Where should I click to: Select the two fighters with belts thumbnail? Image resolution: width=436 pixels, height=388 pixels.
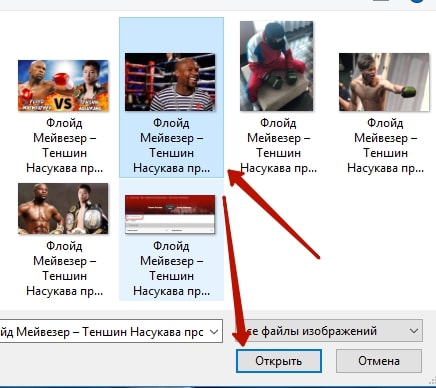[x=63, y=209]
